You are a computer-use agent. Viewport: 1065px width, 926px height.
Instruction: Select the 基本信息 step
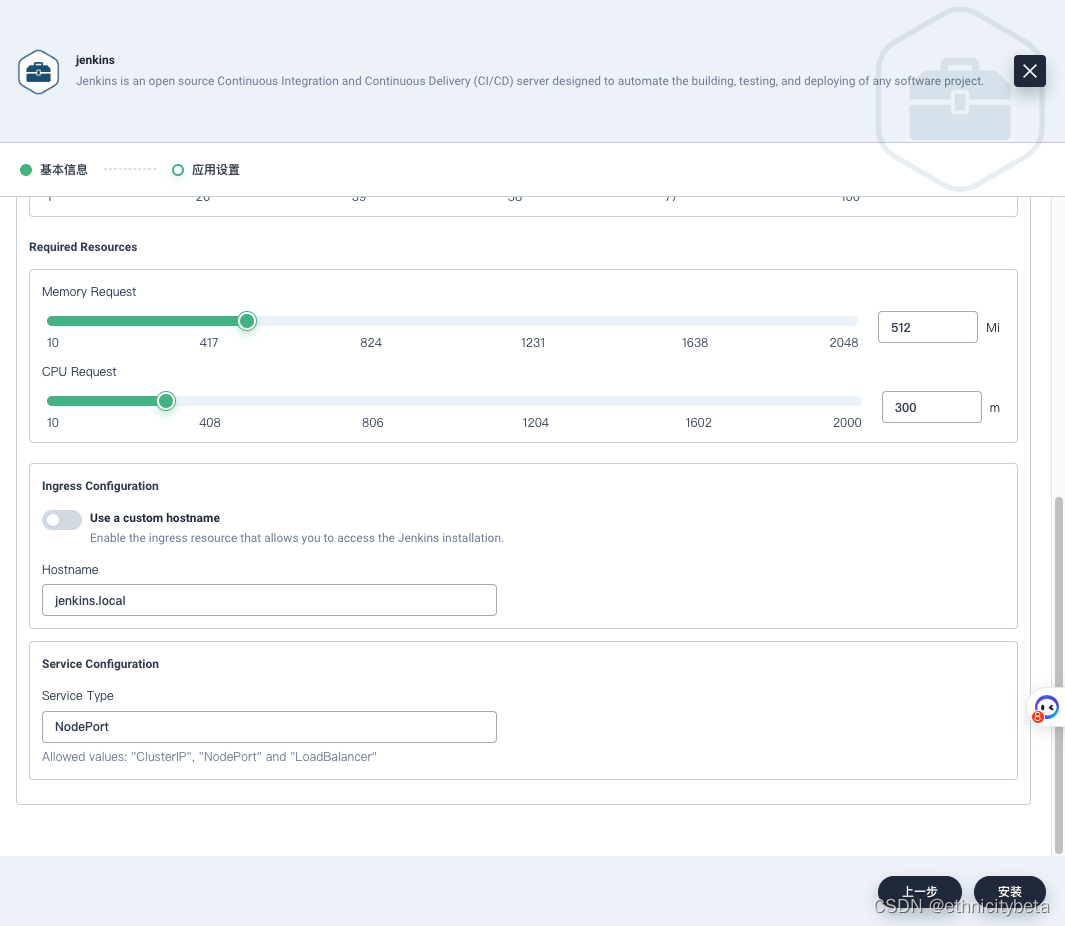[54, 170]
